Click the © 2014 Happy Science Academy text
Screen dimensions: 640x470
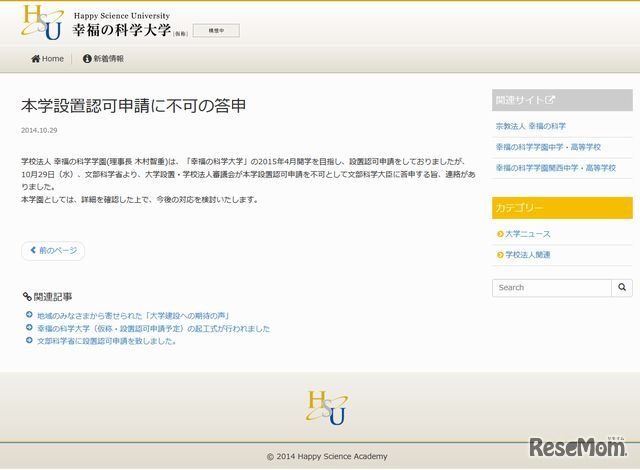[327, 456]
